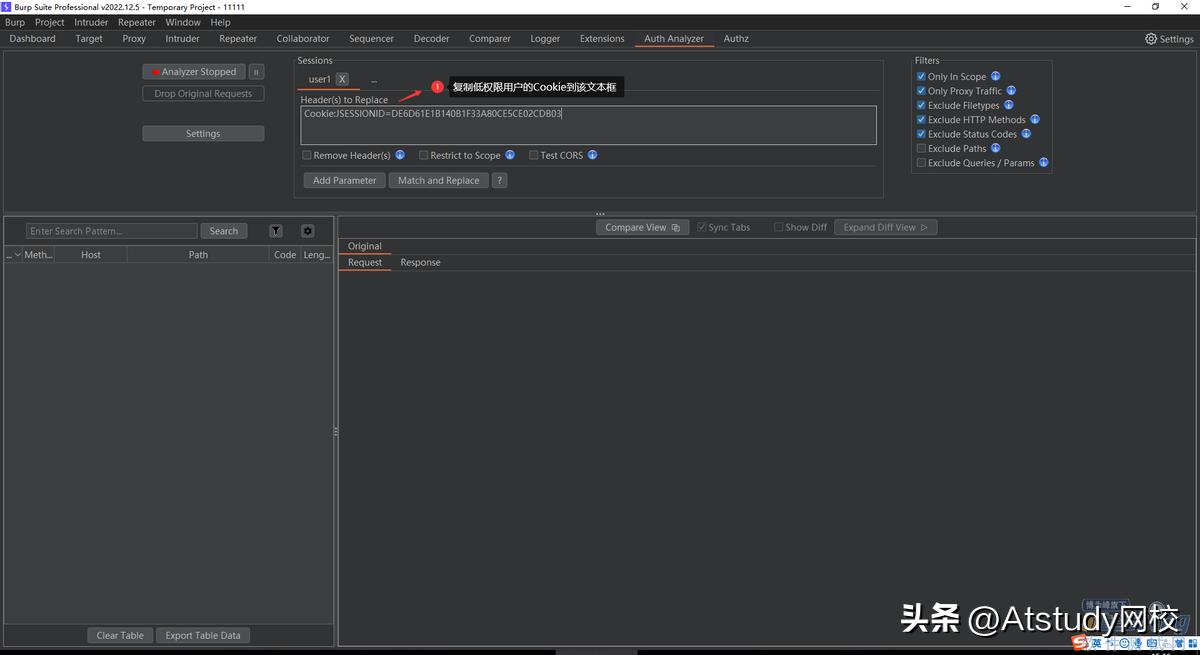Open the table settings gear beside Search
Viewport: 1200px width, 655px height.
[307, 230]
